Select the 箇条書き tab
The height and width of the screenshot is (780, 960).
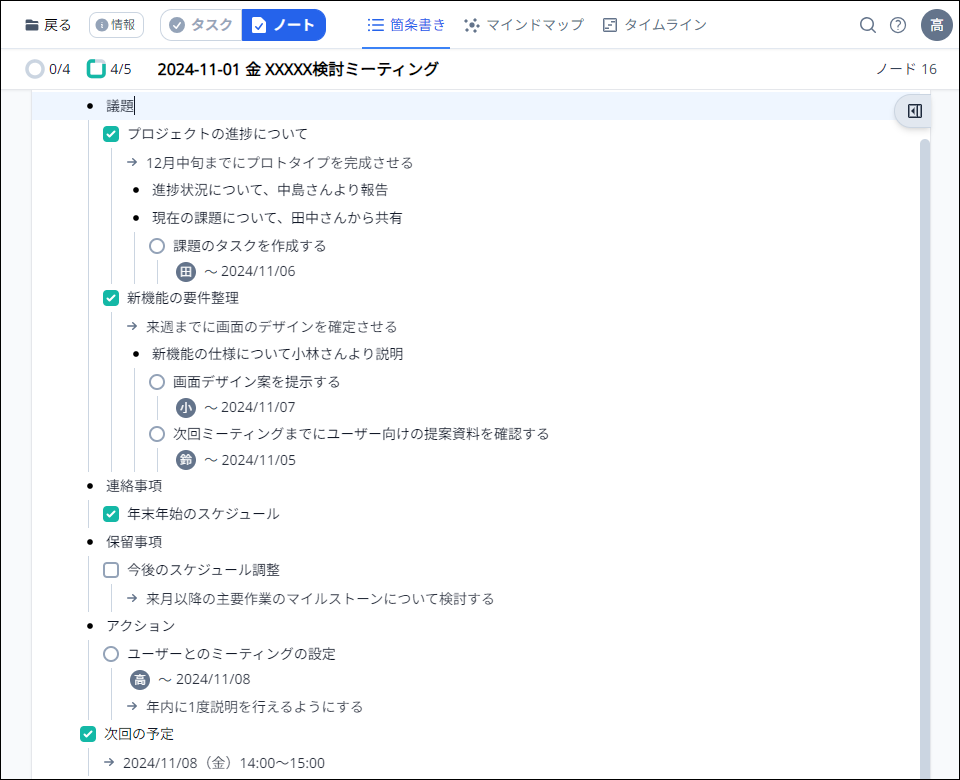coord(406,25)
